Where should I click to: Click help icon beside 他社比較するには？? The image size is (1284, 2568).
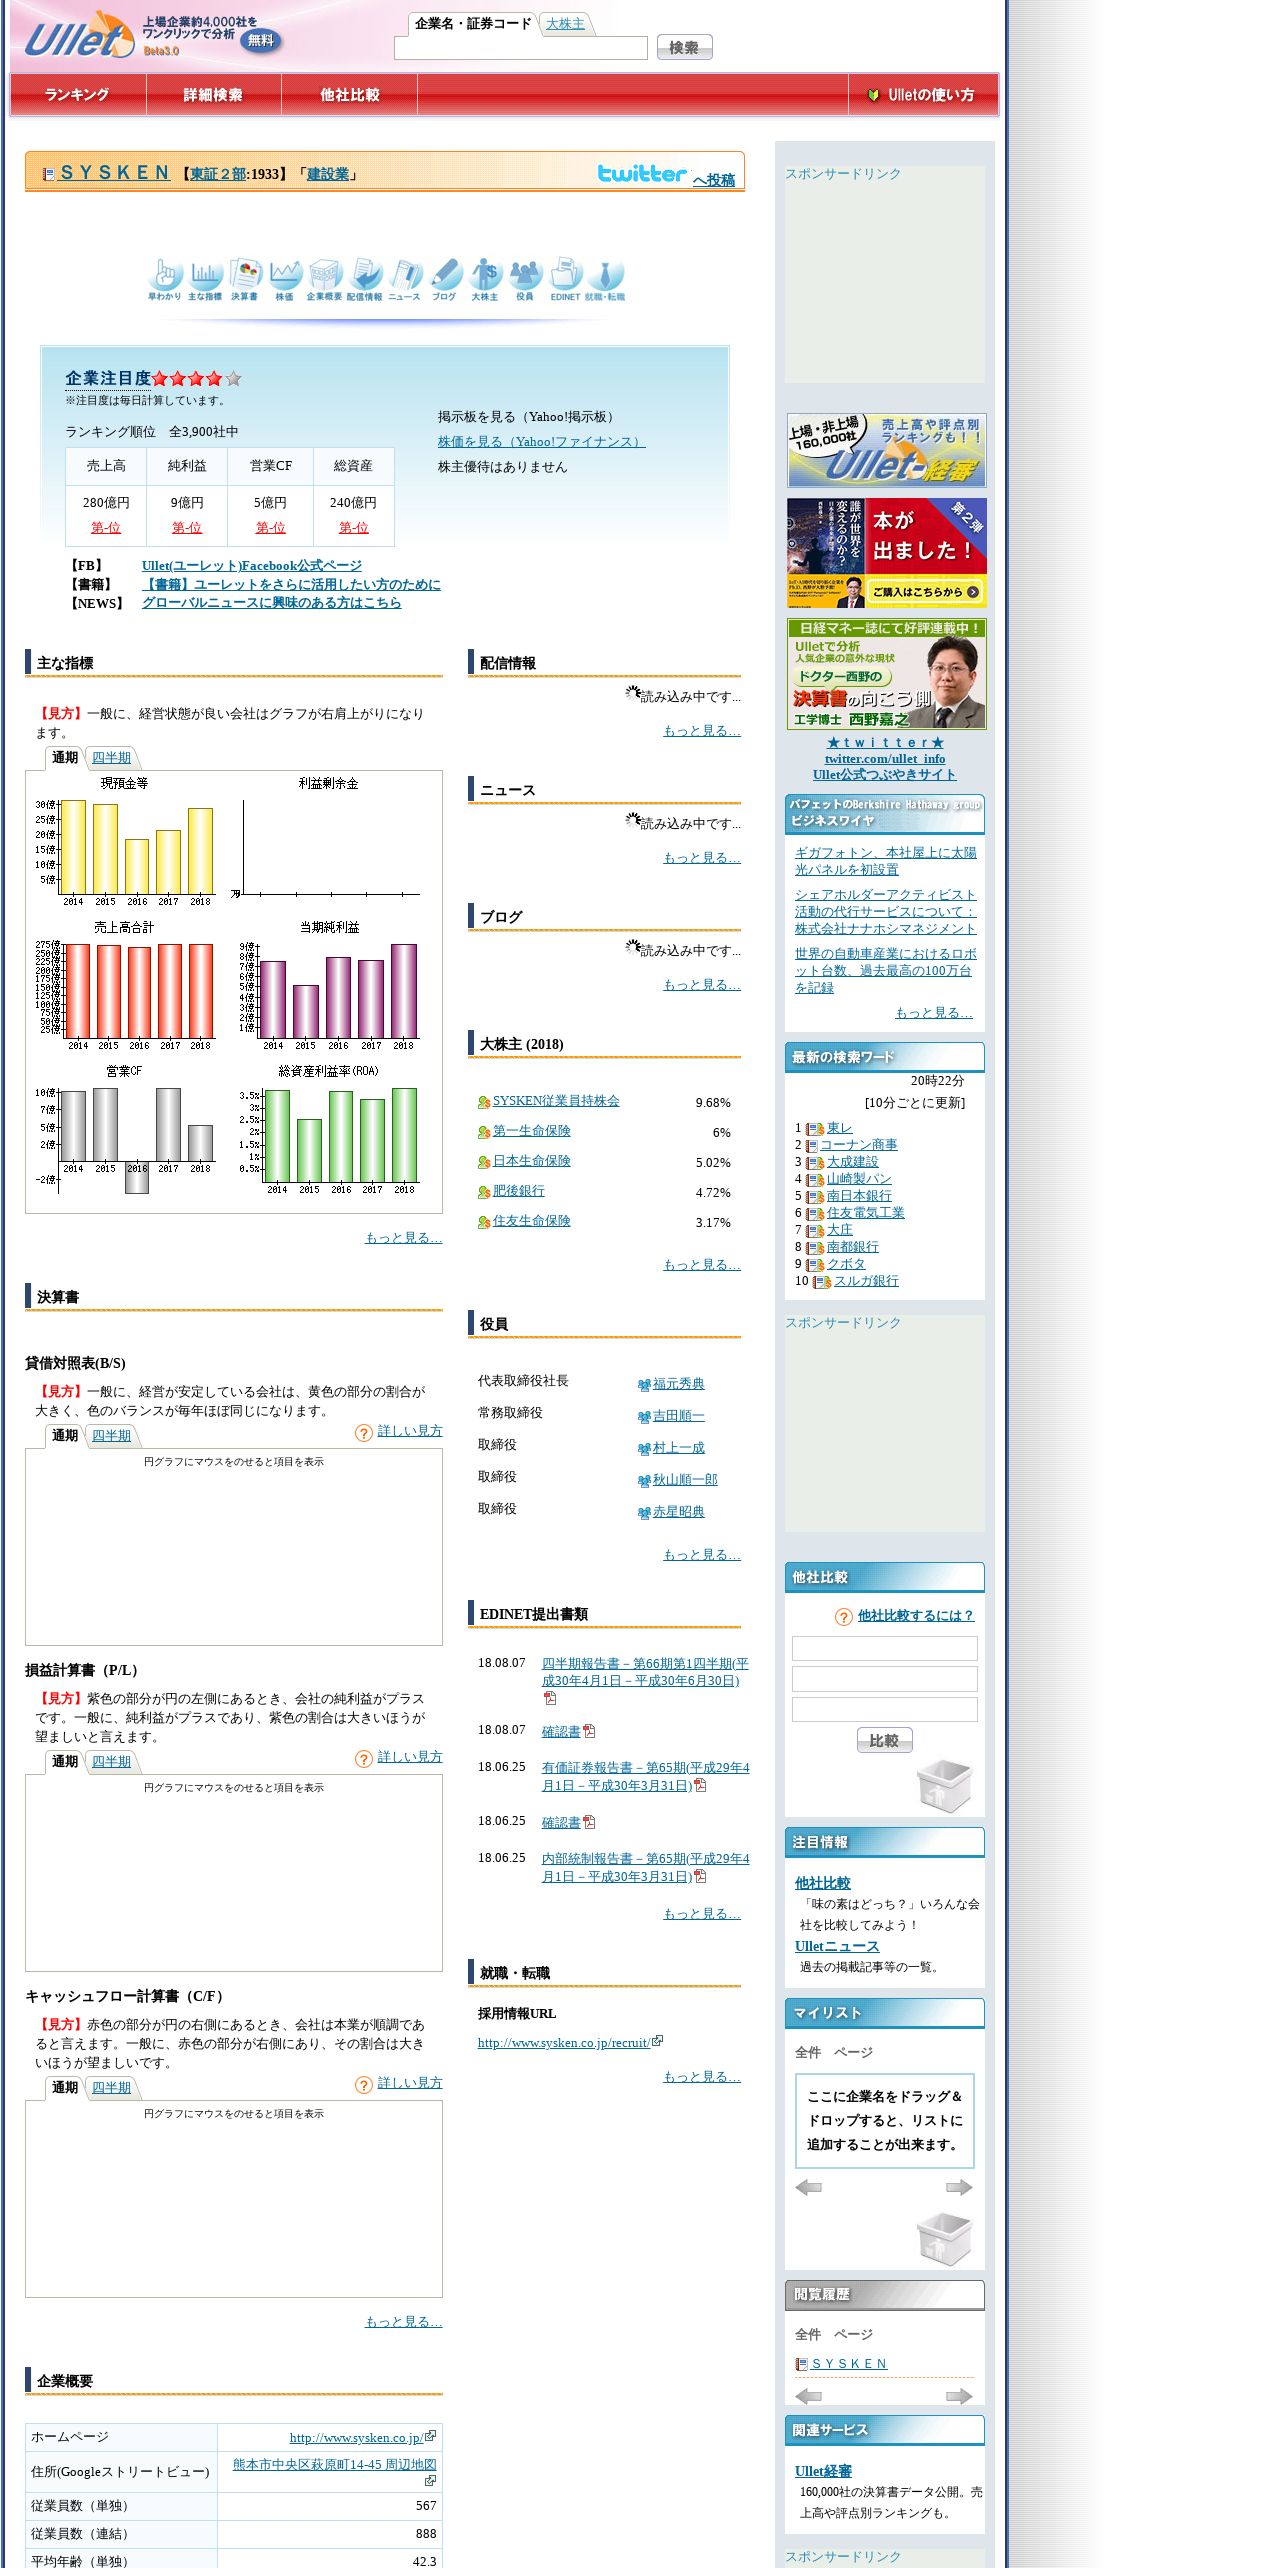844,1617
